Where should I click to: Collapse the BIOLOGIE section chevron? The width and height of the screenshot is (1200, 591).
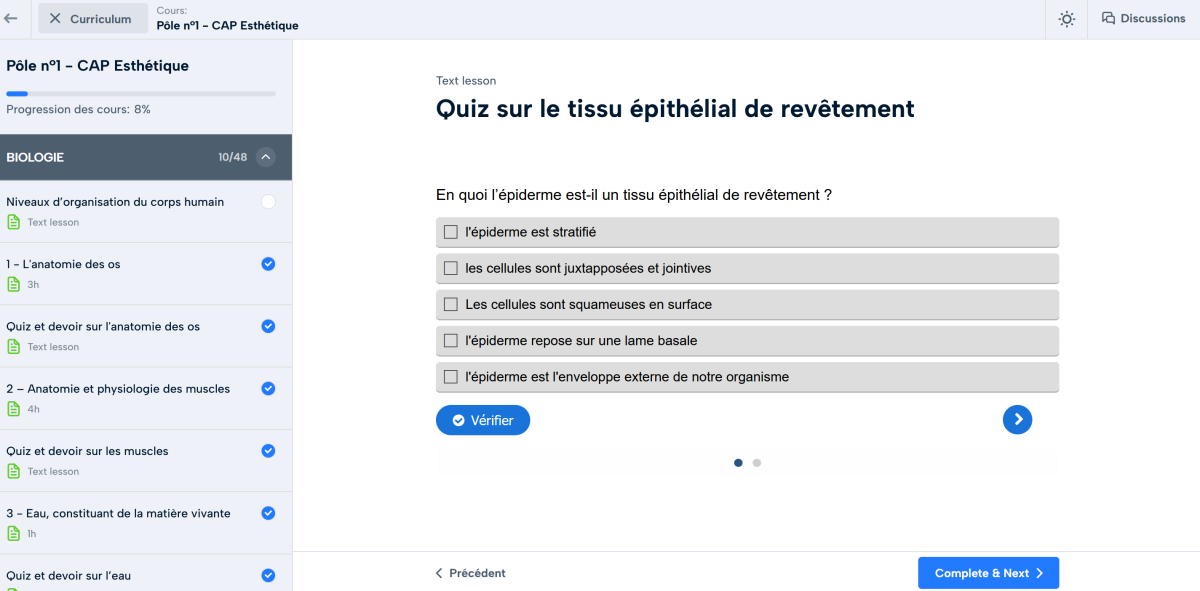coord(265,157)
